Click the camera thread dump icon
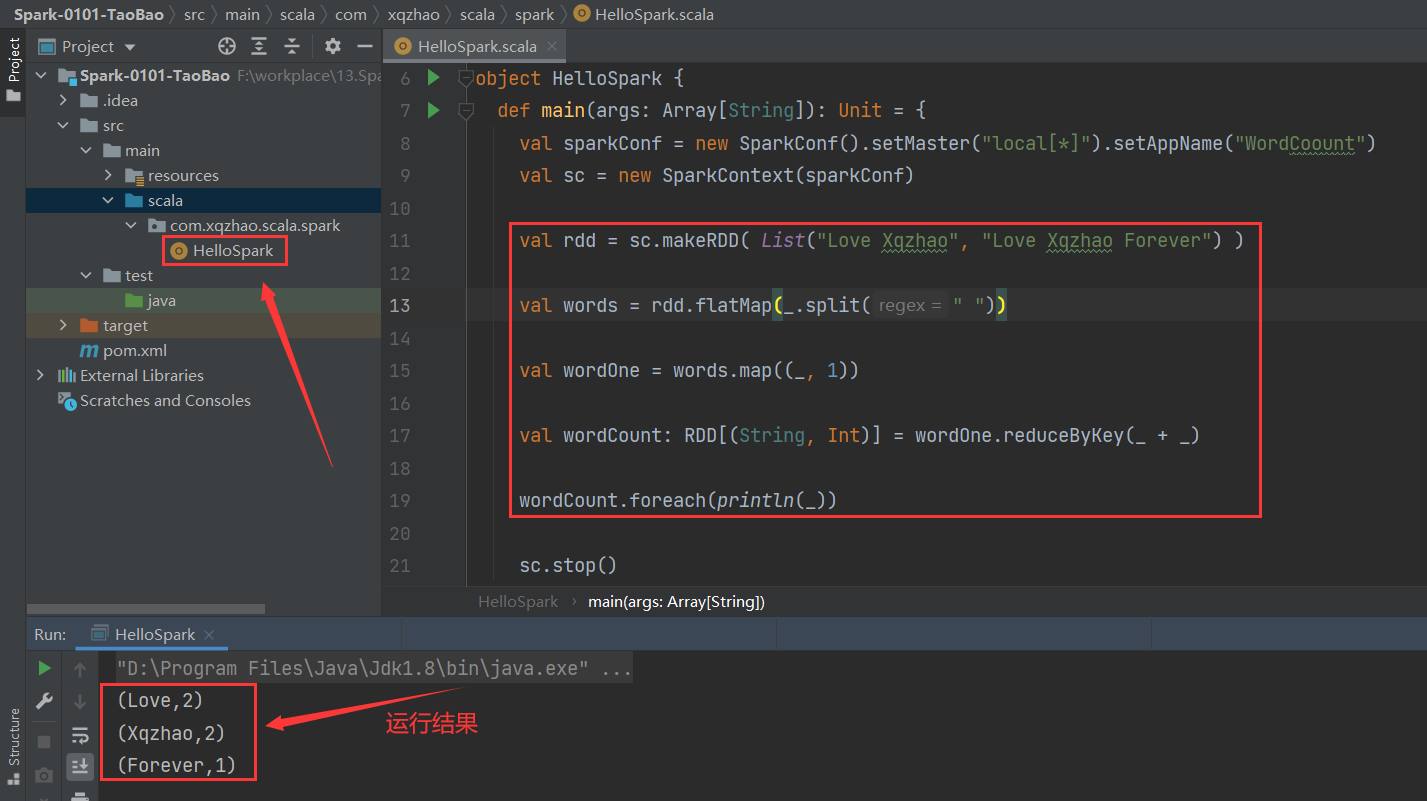 44,775
